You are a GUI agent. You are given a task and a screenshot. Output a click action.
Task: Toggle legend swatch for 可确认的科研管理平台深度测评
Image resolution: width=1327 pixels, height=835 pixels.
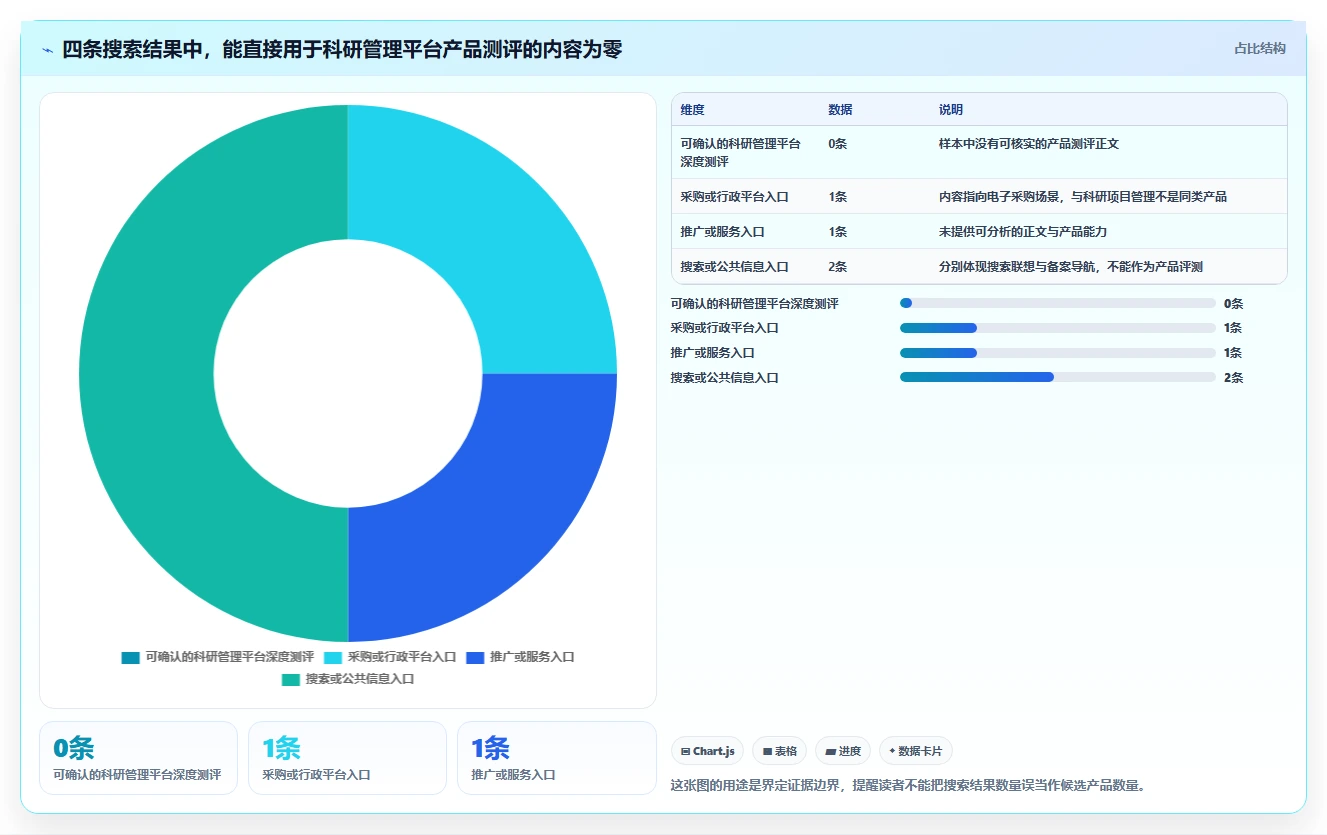point(130,657)
